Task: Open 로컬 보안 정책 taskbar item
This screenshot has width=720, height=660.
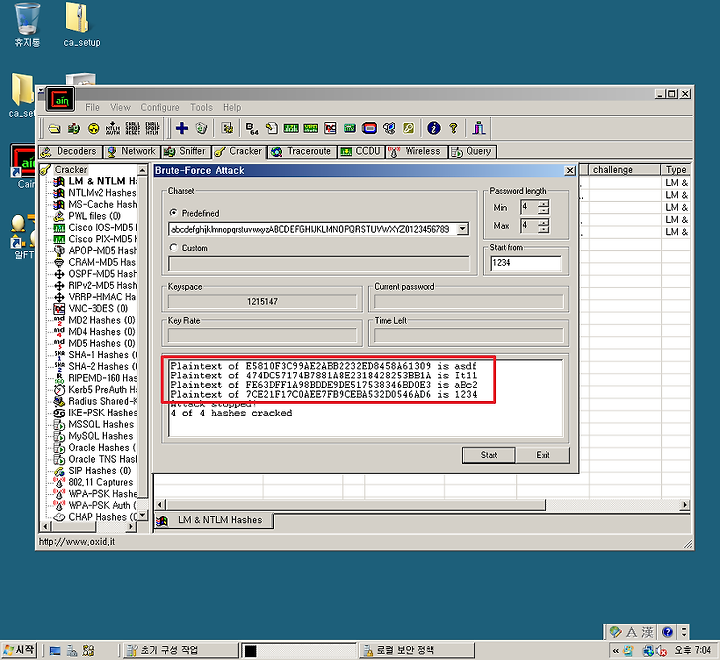Action: click(416, 650)
